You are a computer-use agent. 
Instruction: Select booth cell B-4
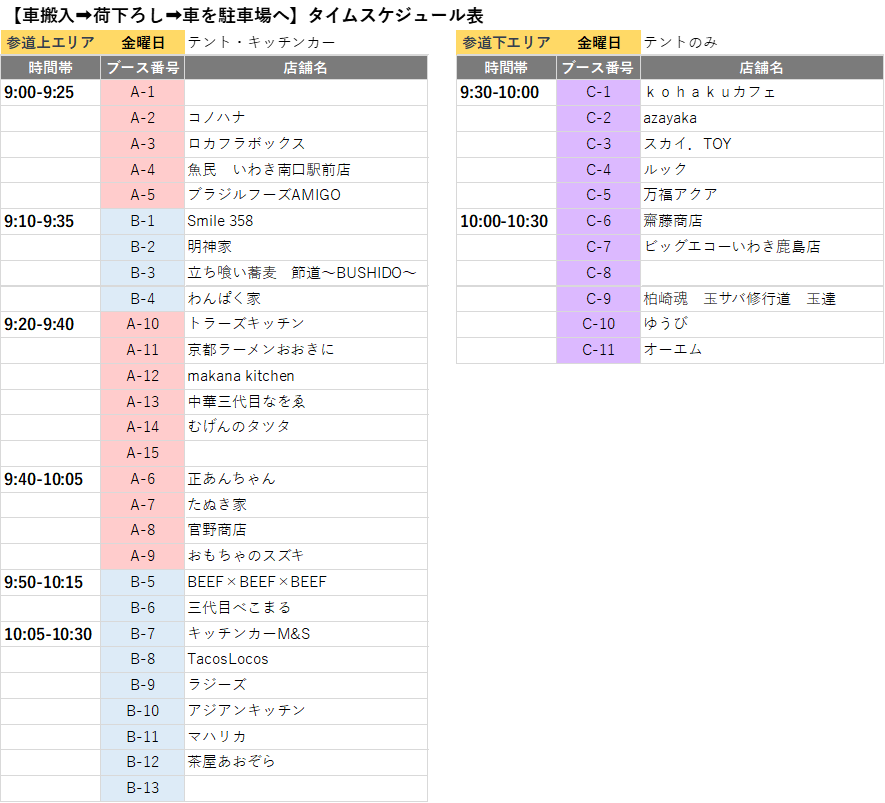click(x=143, y=298)
